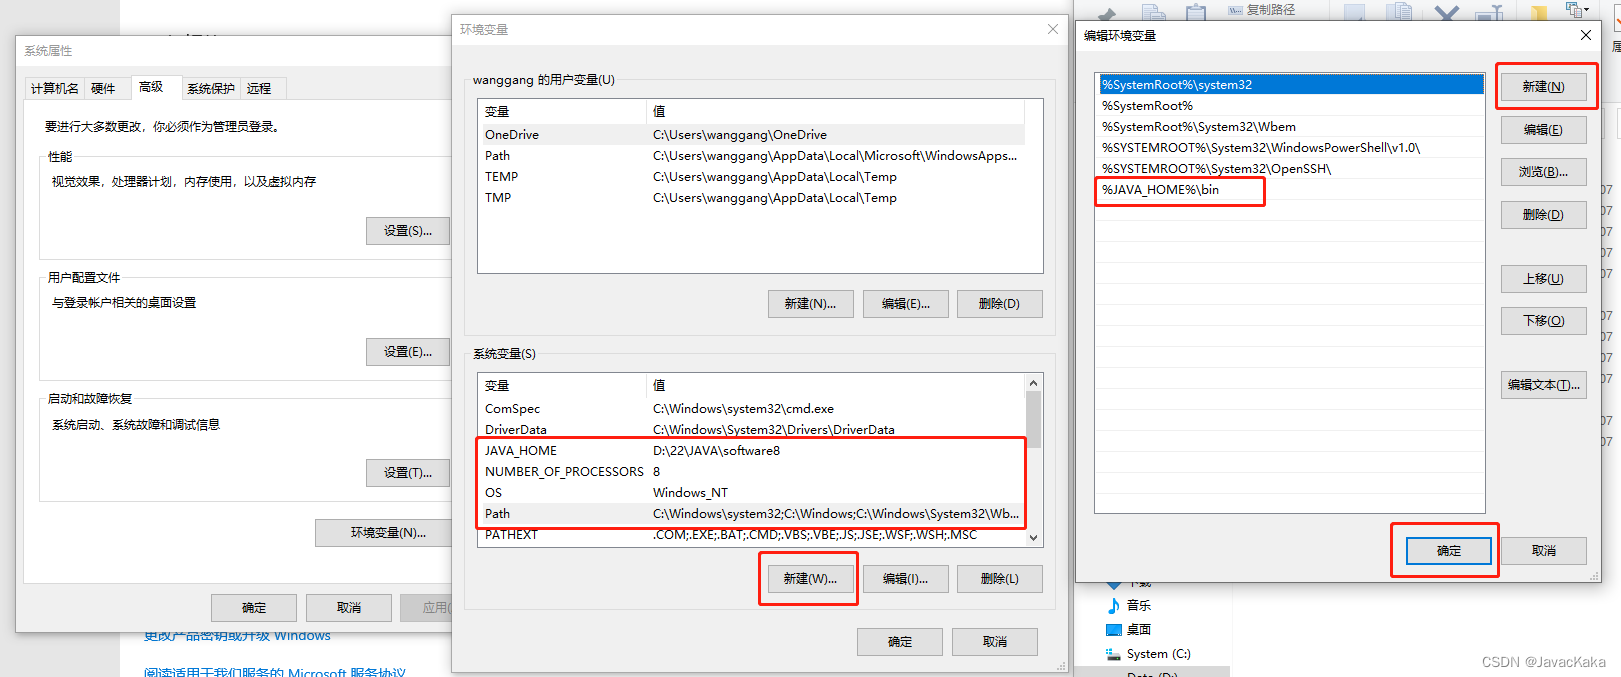Screen dimensions: 1621x677
Task: Open user profile 设置(E) button
Action: [x=408, y=352]
